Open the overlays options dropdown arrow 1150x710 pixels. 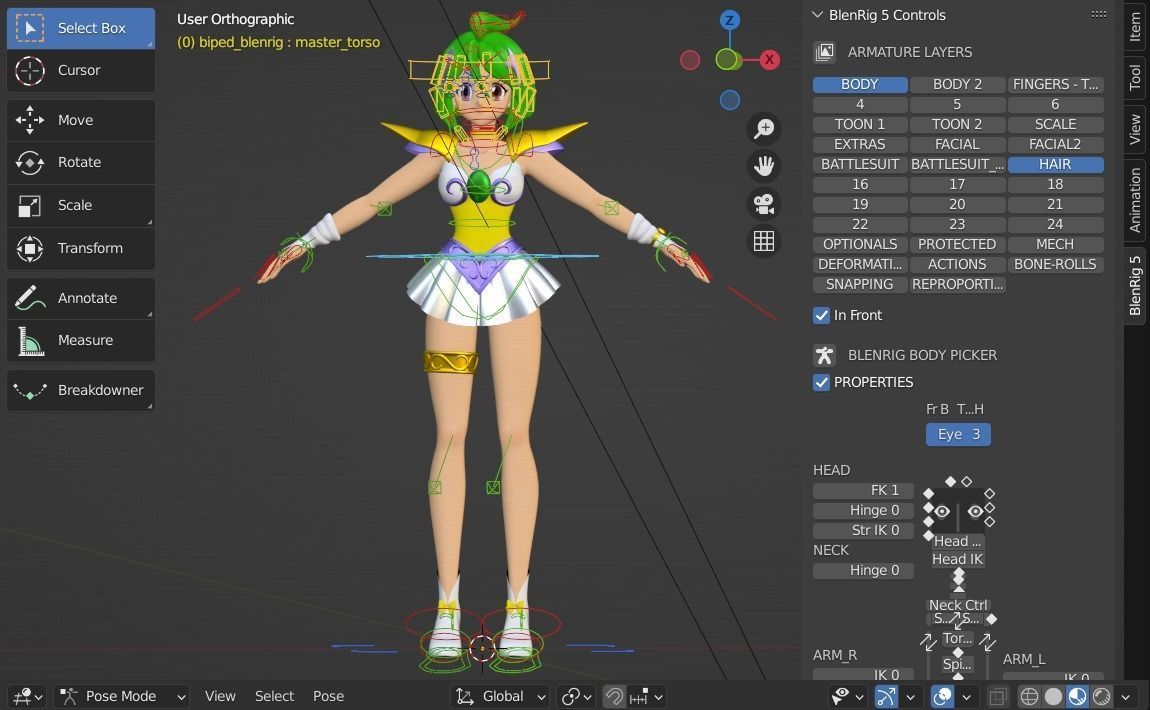(967, 697)
